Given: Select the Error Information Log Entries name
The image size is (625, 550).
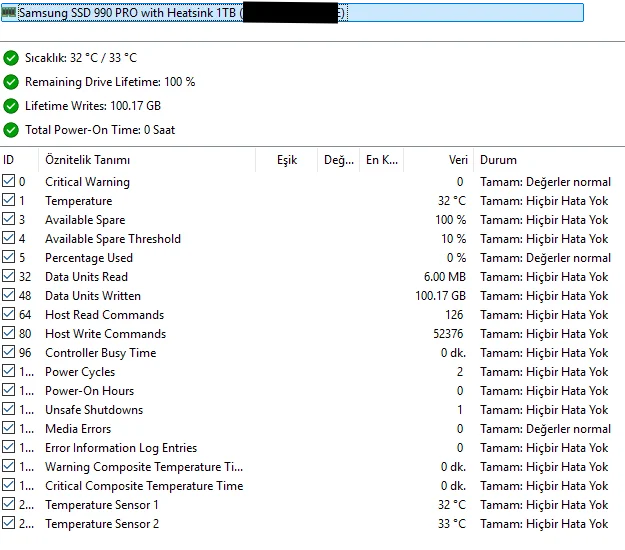Looking at the screenshot, I should point(121,448).
